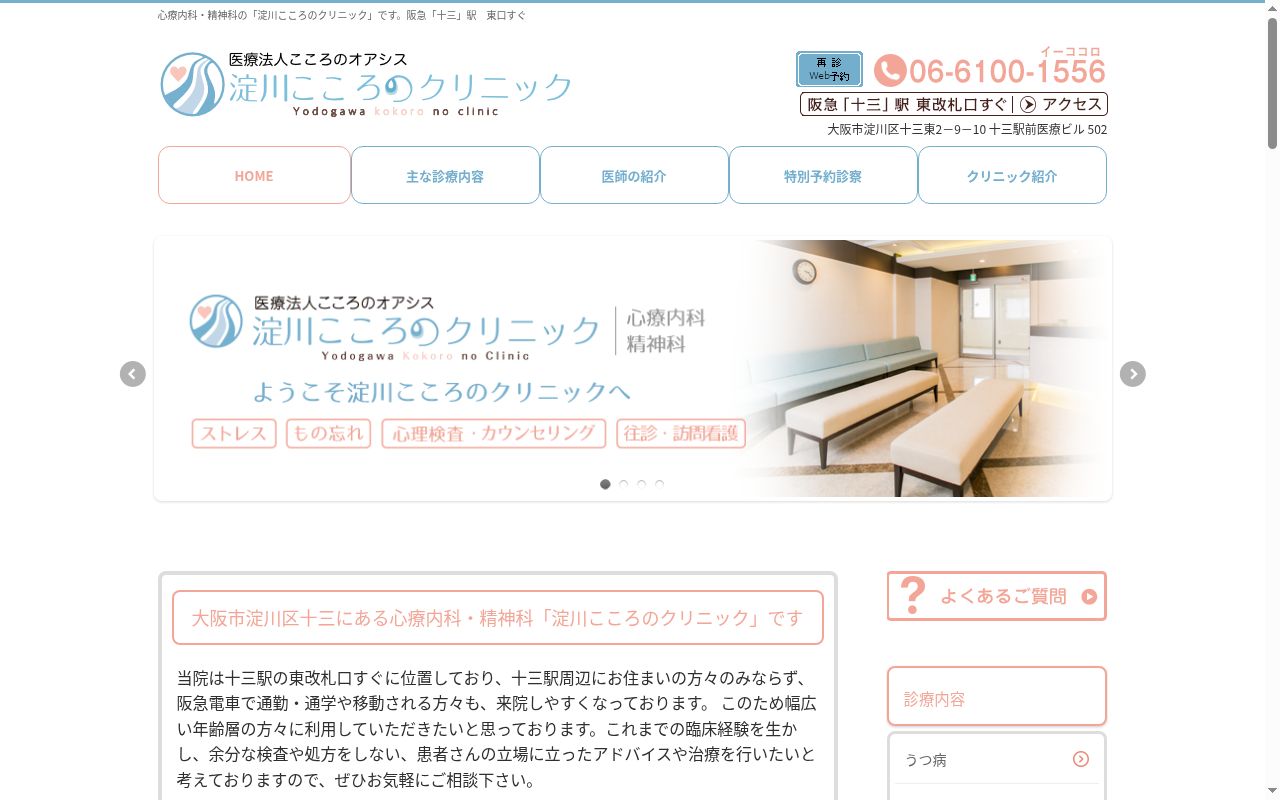1280x800 pixels.
Task: Select the second carousel dot
Action: point(623,484)
